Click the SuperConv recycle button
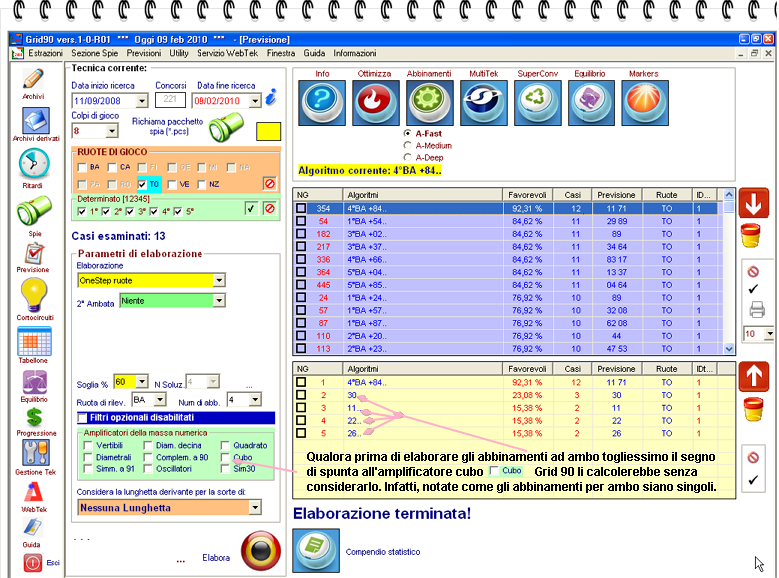This screenshot has width=779, height=578. 538,103
